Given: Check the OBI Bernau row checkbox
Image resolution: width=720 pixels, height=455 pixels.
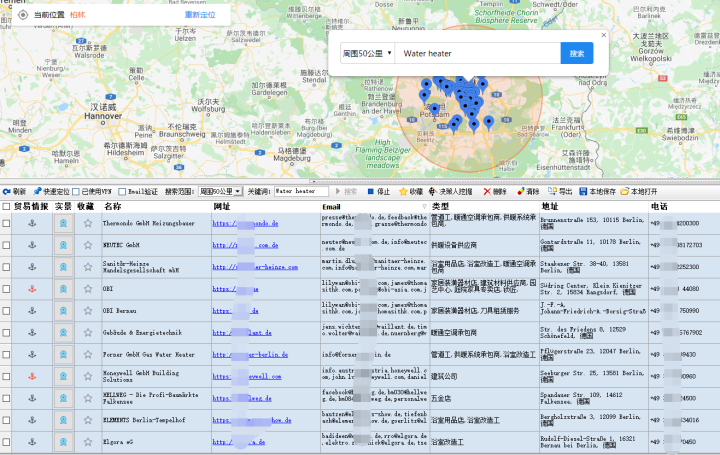Looking at the screenshot, I should click(6, 311).
